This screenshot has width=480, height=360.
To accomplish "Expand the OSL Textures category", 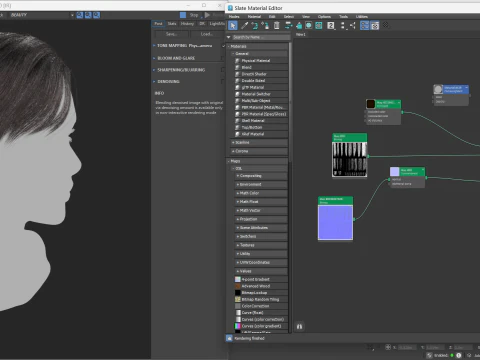I will point(261,245).
